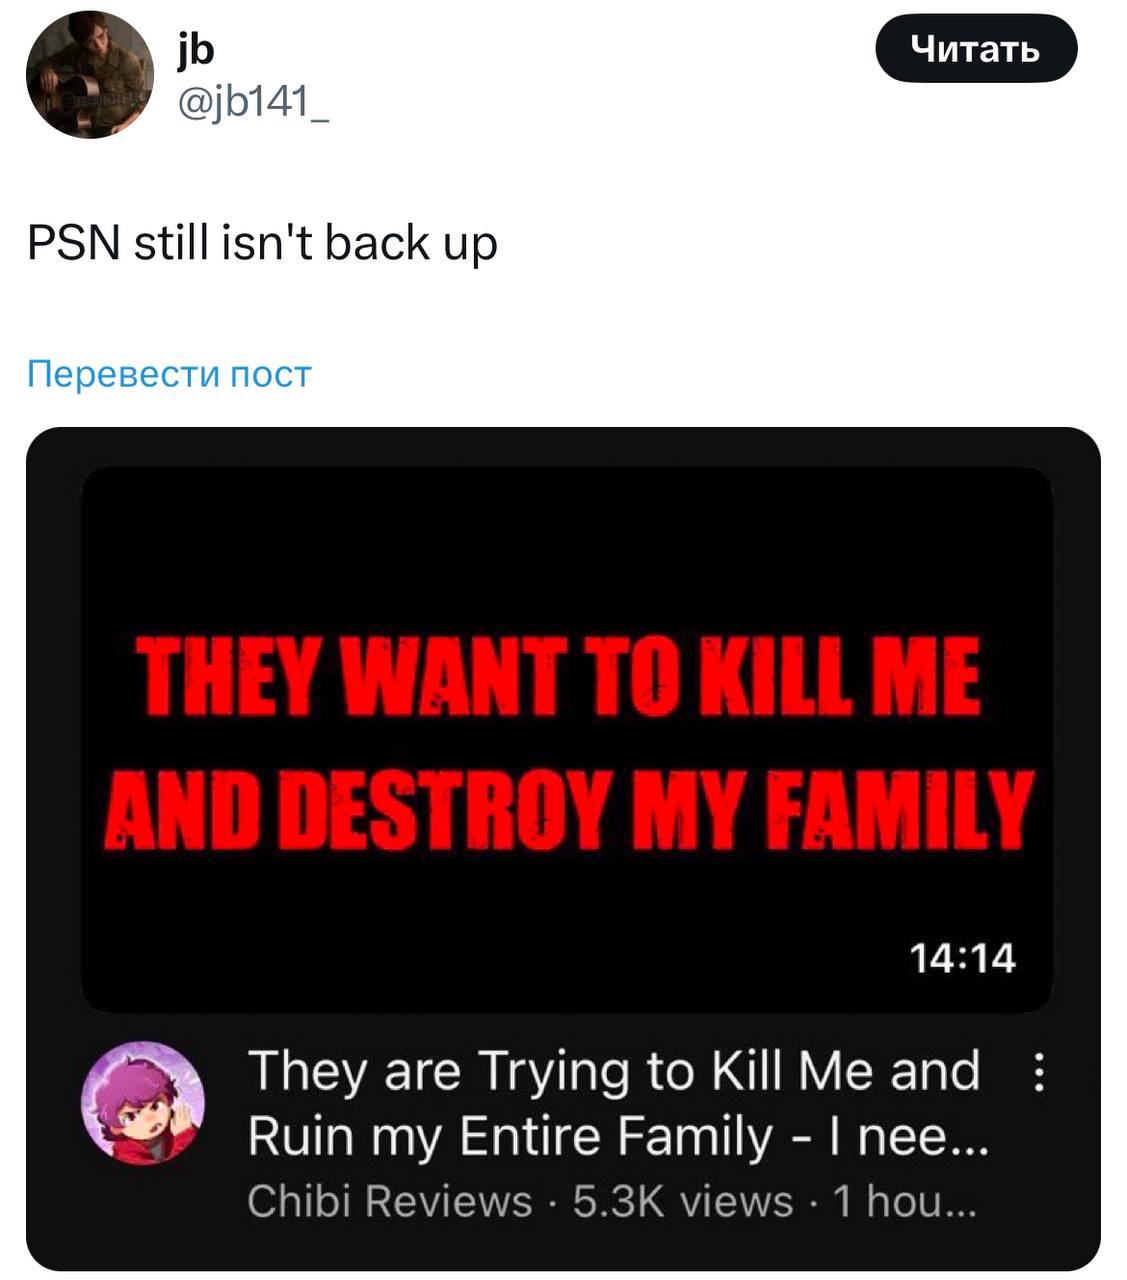Click the 14:14 video duration badge
This screenshot has height=1280, width=1127.
(x=962, y=958)
